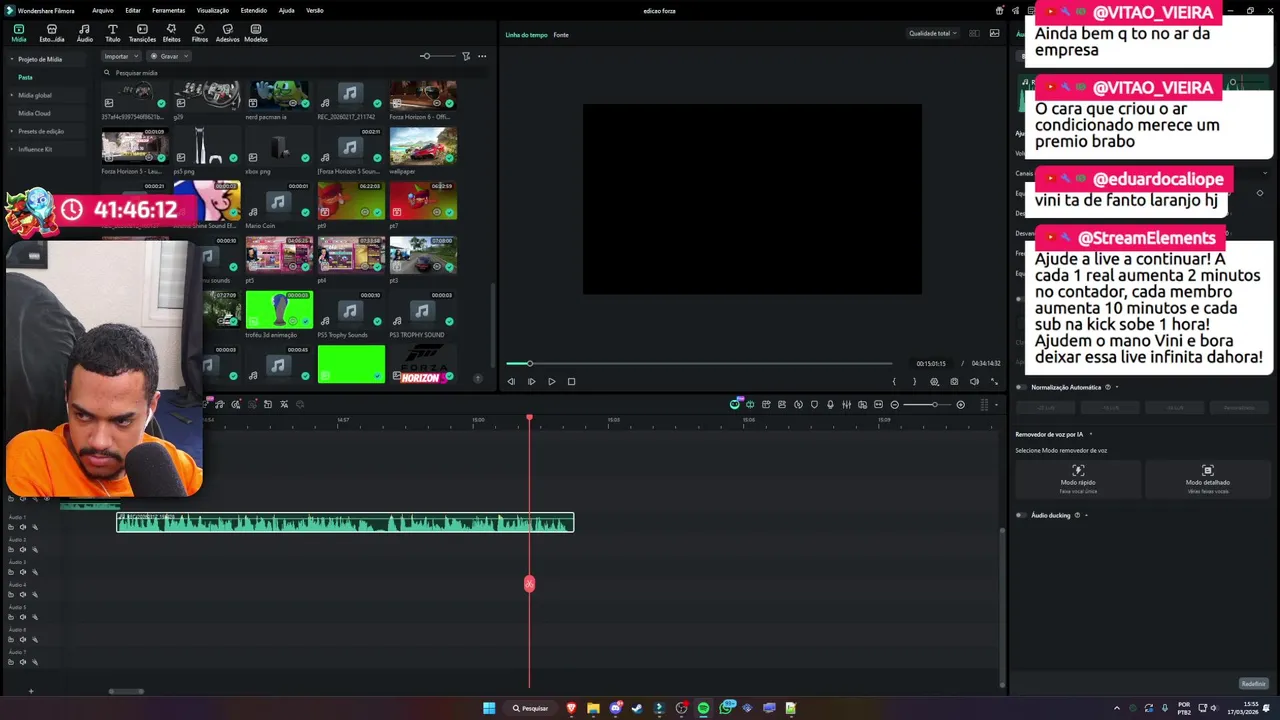This screenshot has width=1280, height=720.
Task: Expand the Áudio ducking section arrow
Action: coord(1086,515)
